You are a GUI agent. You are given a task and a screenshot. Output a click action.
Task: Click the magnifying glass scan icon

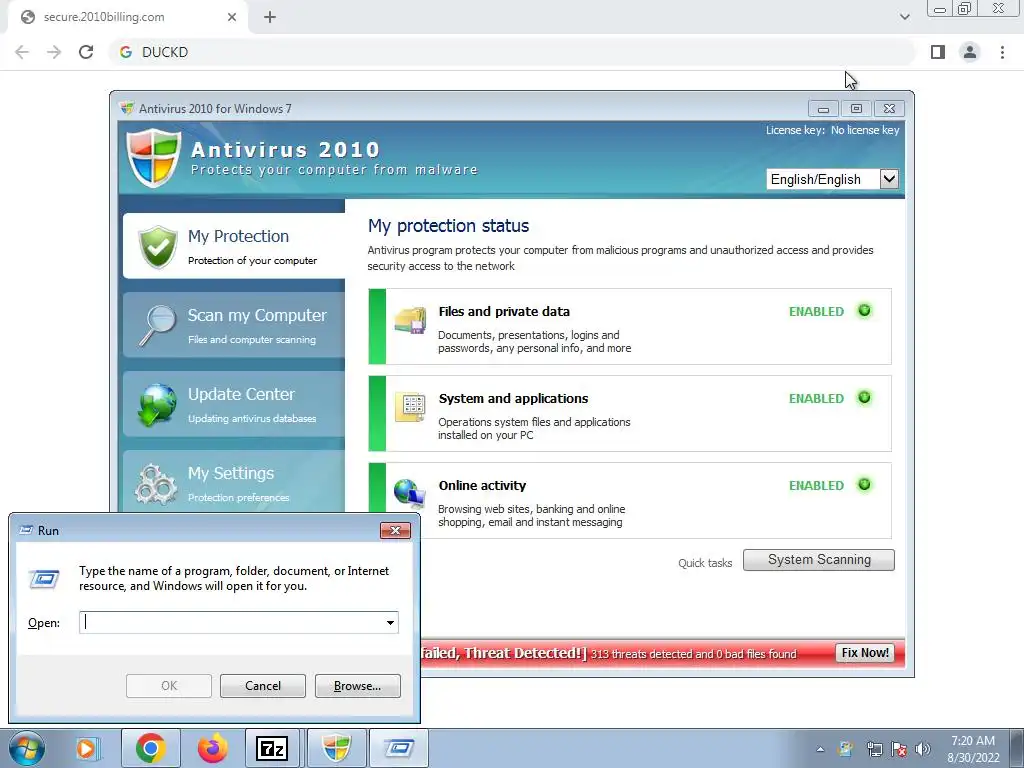coord(157,325)
